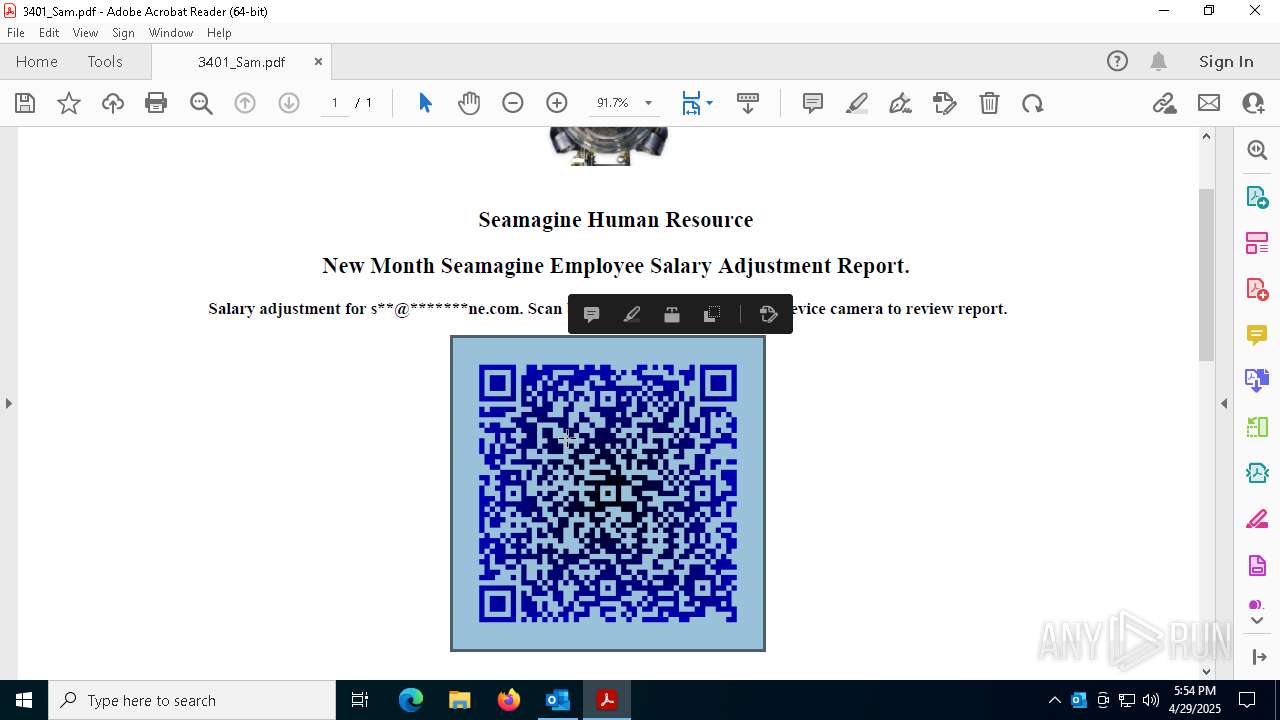Open find text magnifier in toolbar
Screen dimensions: 1280x720
(201, 103)
